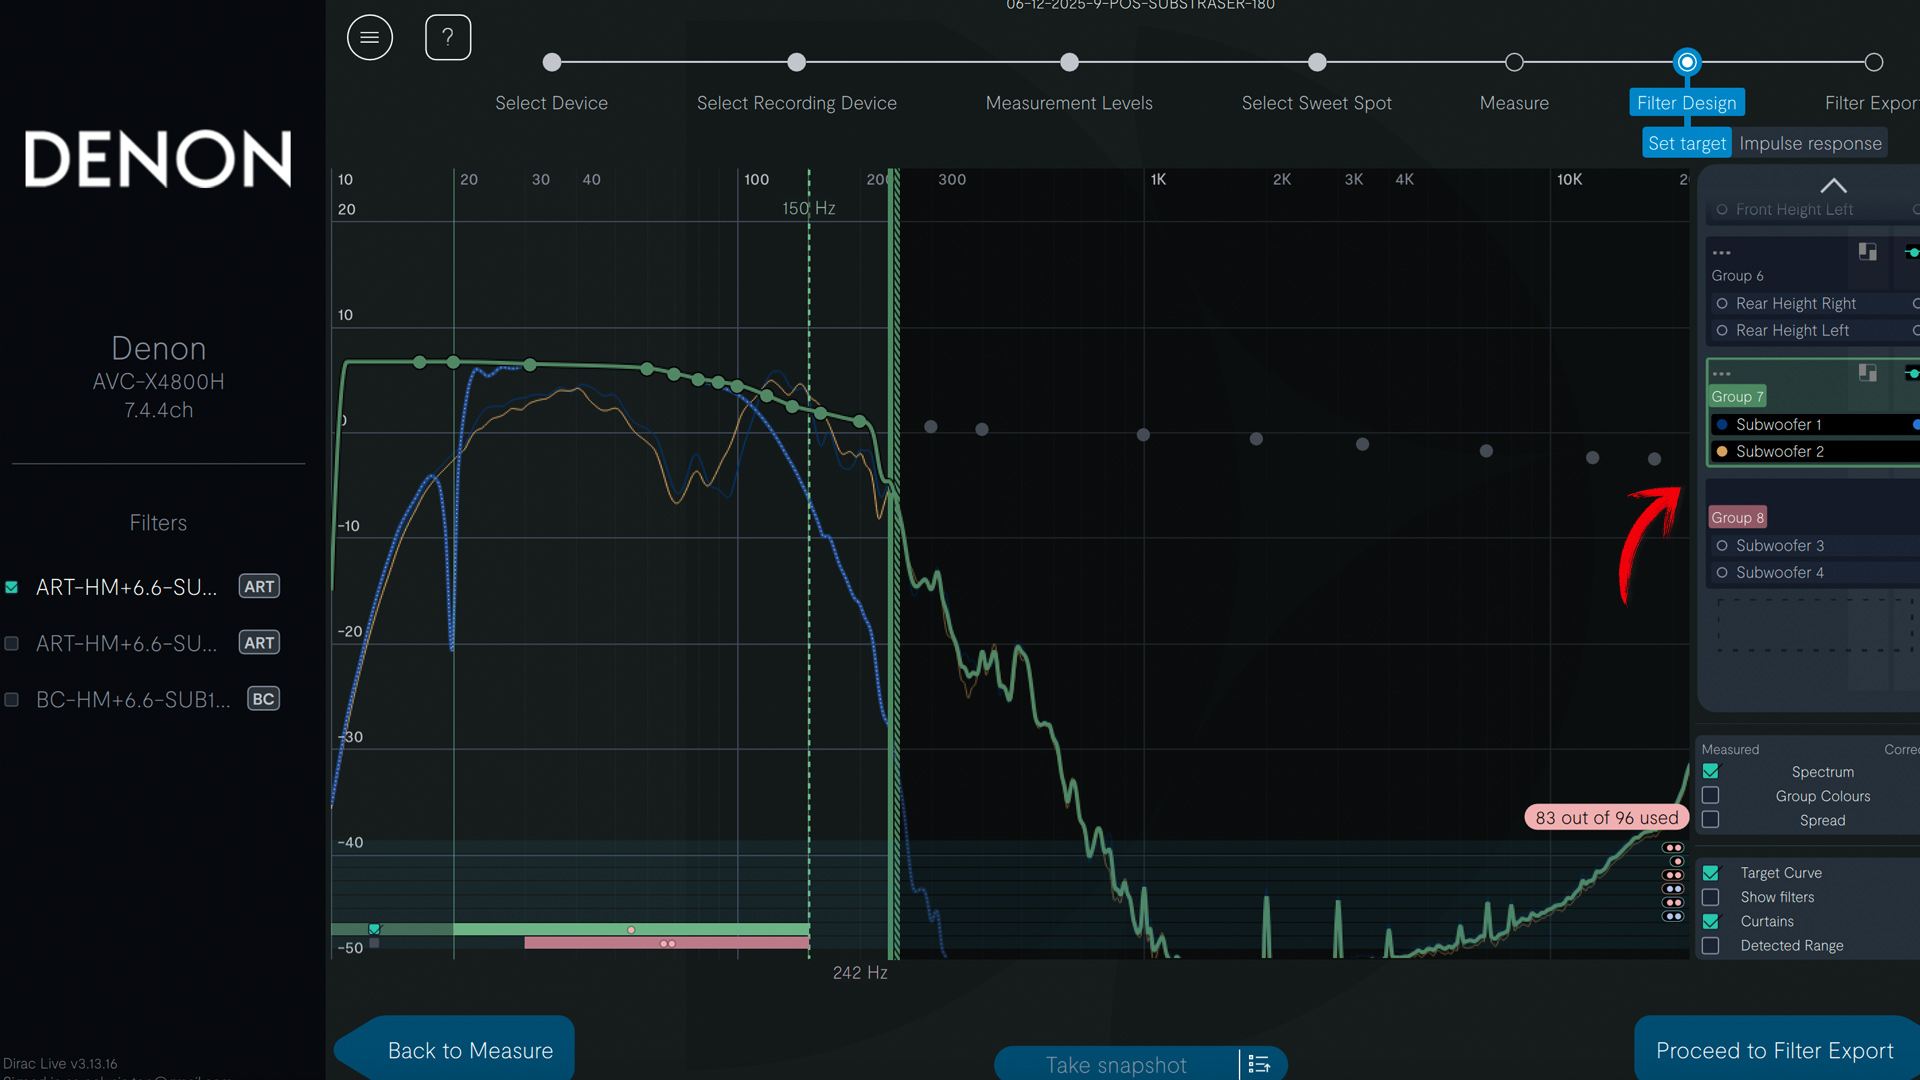1920x1080 pixels.
Task: Select the BC-HM+6.6-SUB1 filter entry
Action: (x=133, y=699)
